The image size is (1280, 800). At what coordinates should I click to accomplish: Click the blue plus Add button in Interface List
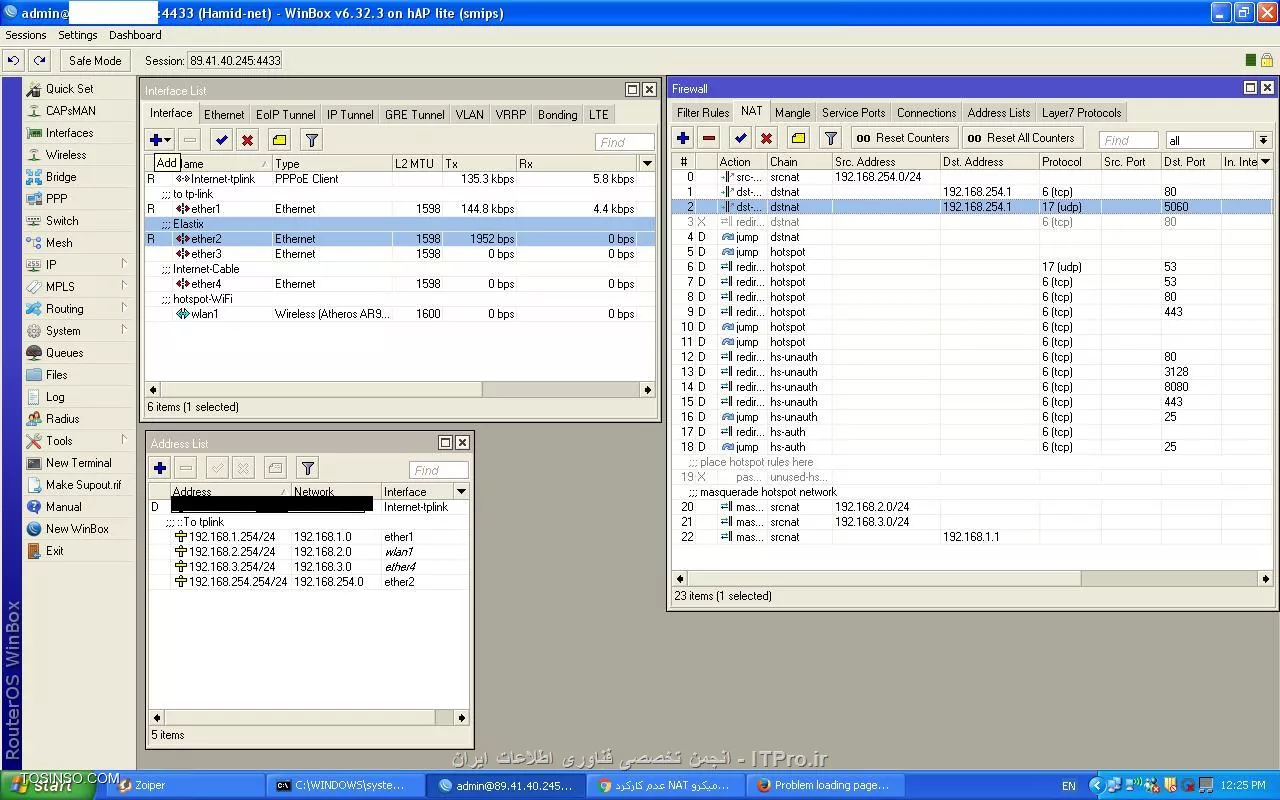click(160, 141)
